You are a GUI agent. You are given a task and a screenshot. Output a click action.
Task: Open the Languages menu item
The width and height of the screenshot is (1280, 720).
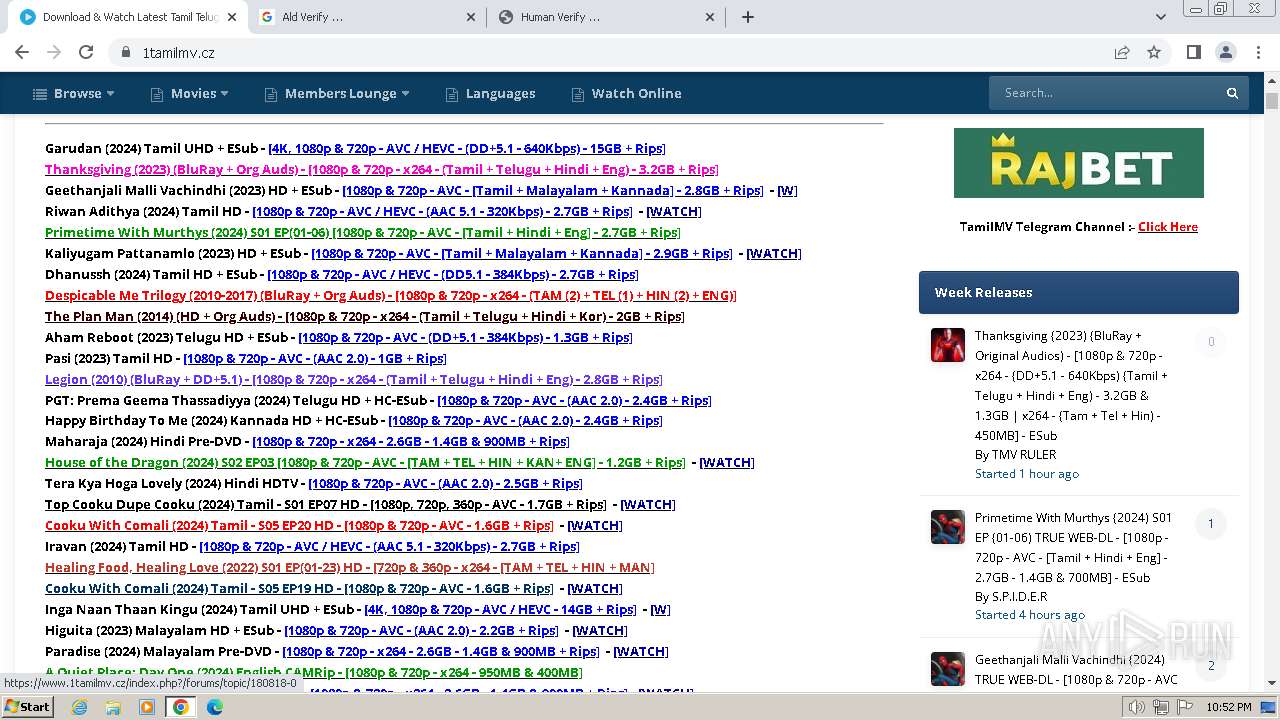point(491,93)
